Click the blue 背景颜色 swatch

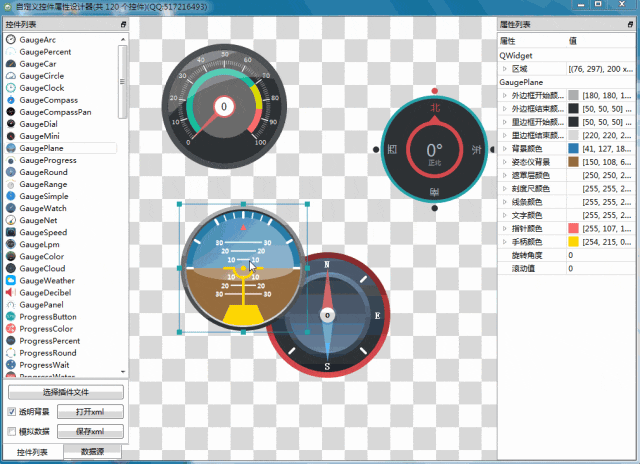[x=573, y=149]
